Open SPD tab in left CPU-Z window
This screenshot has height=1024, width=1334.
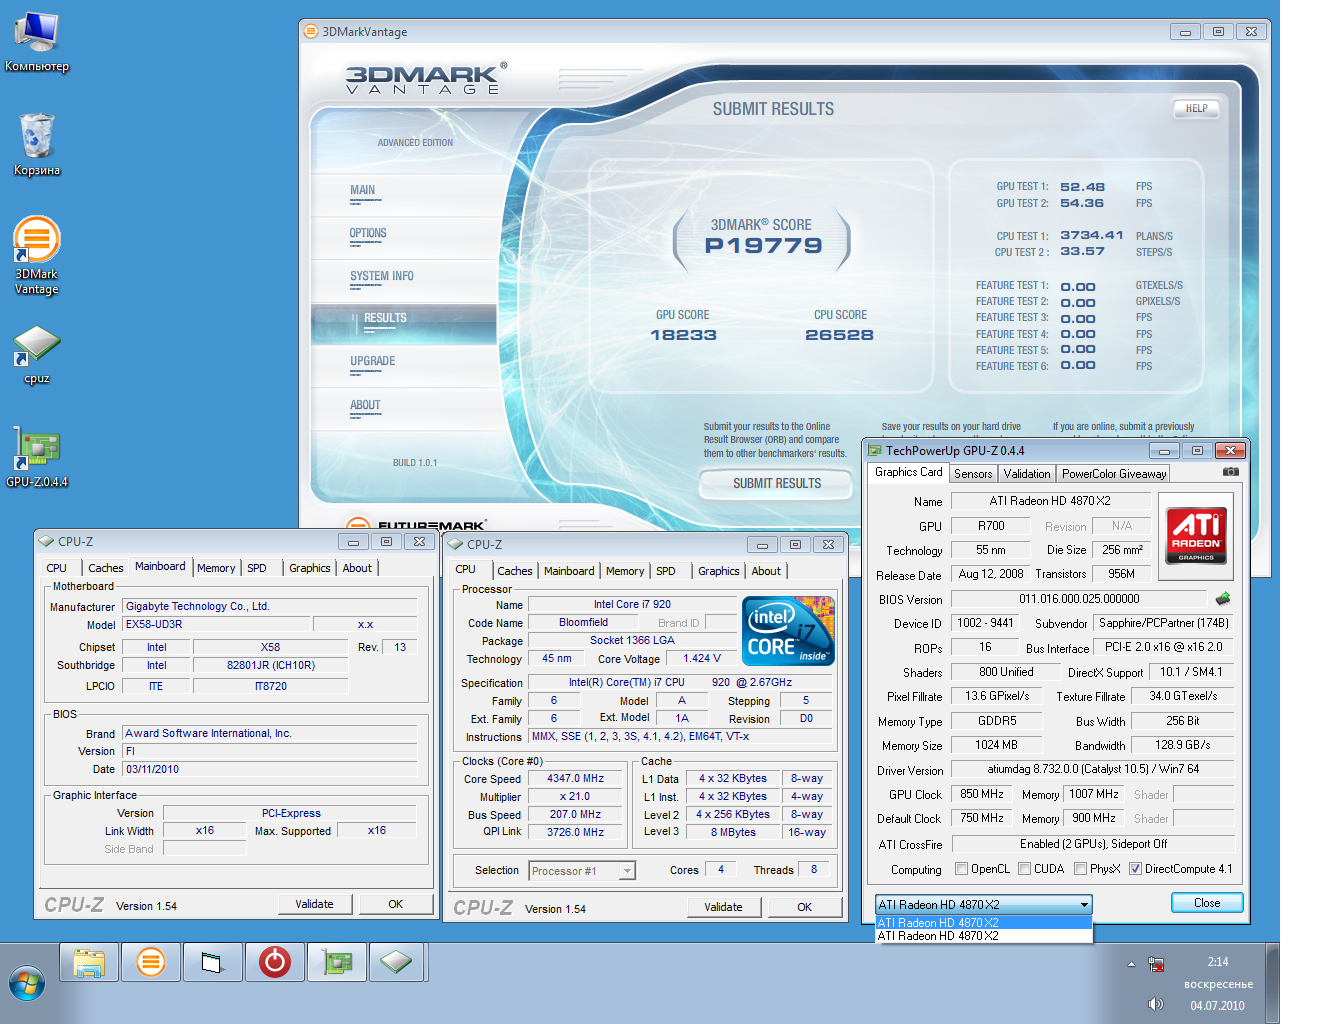click(x=257, y=568)
